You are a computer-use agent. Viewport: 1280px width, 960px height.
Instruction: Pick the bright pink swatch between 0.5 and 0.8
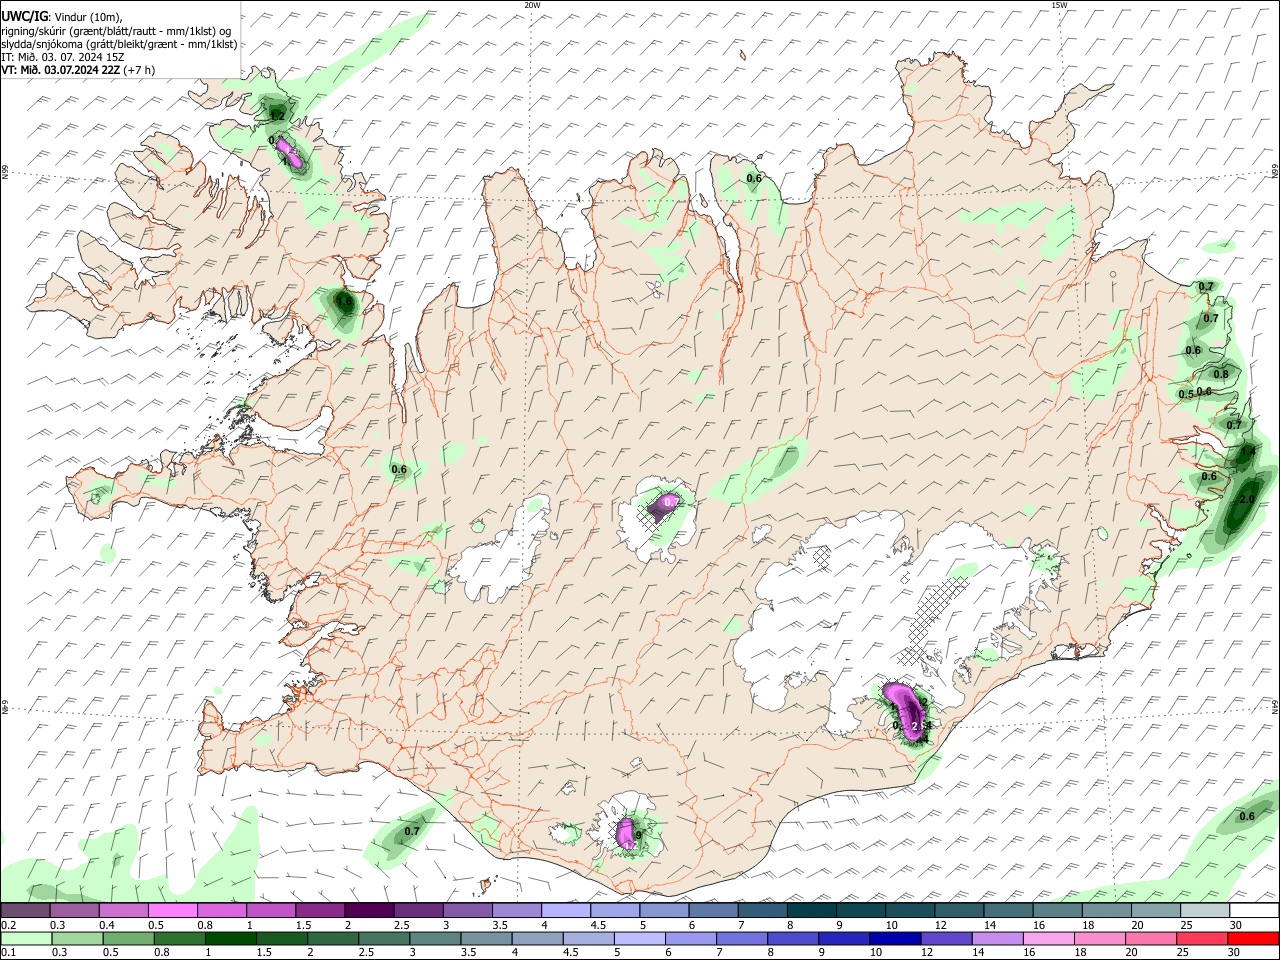173,910
